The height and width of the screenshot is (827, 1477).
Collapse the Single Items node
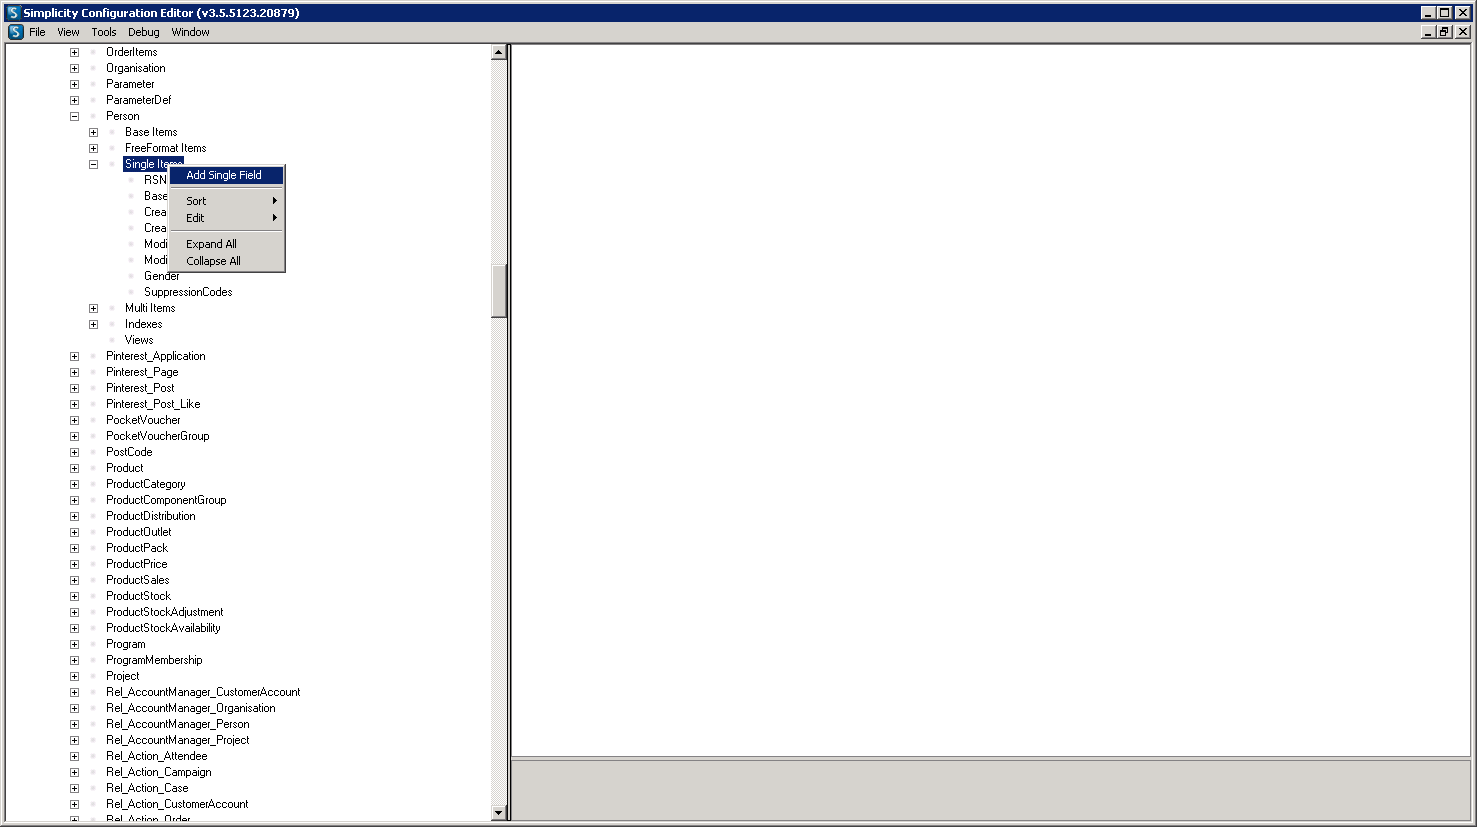coord(93,164)
